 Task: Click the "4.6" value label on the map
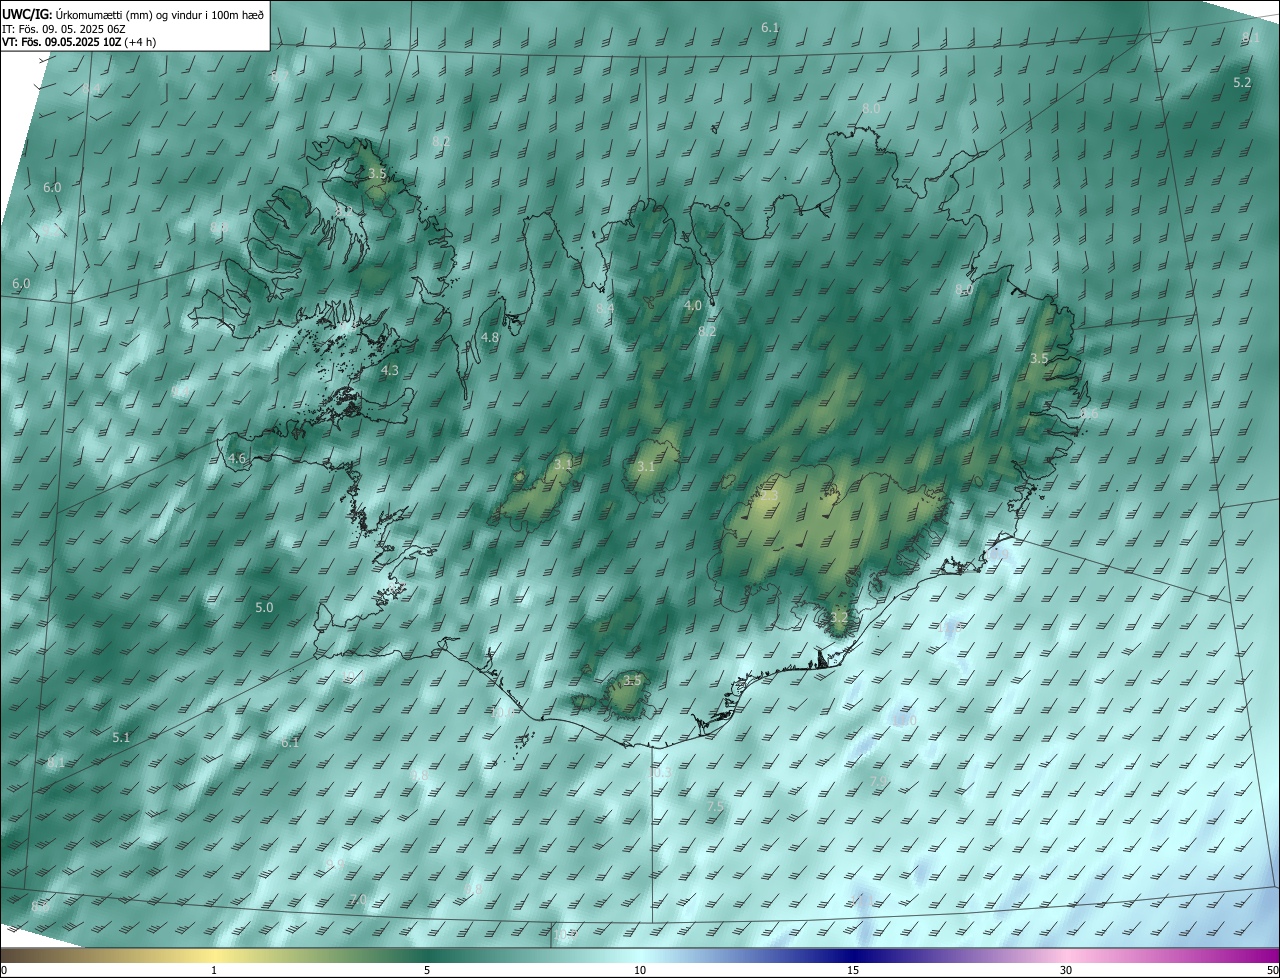point(237,459)
